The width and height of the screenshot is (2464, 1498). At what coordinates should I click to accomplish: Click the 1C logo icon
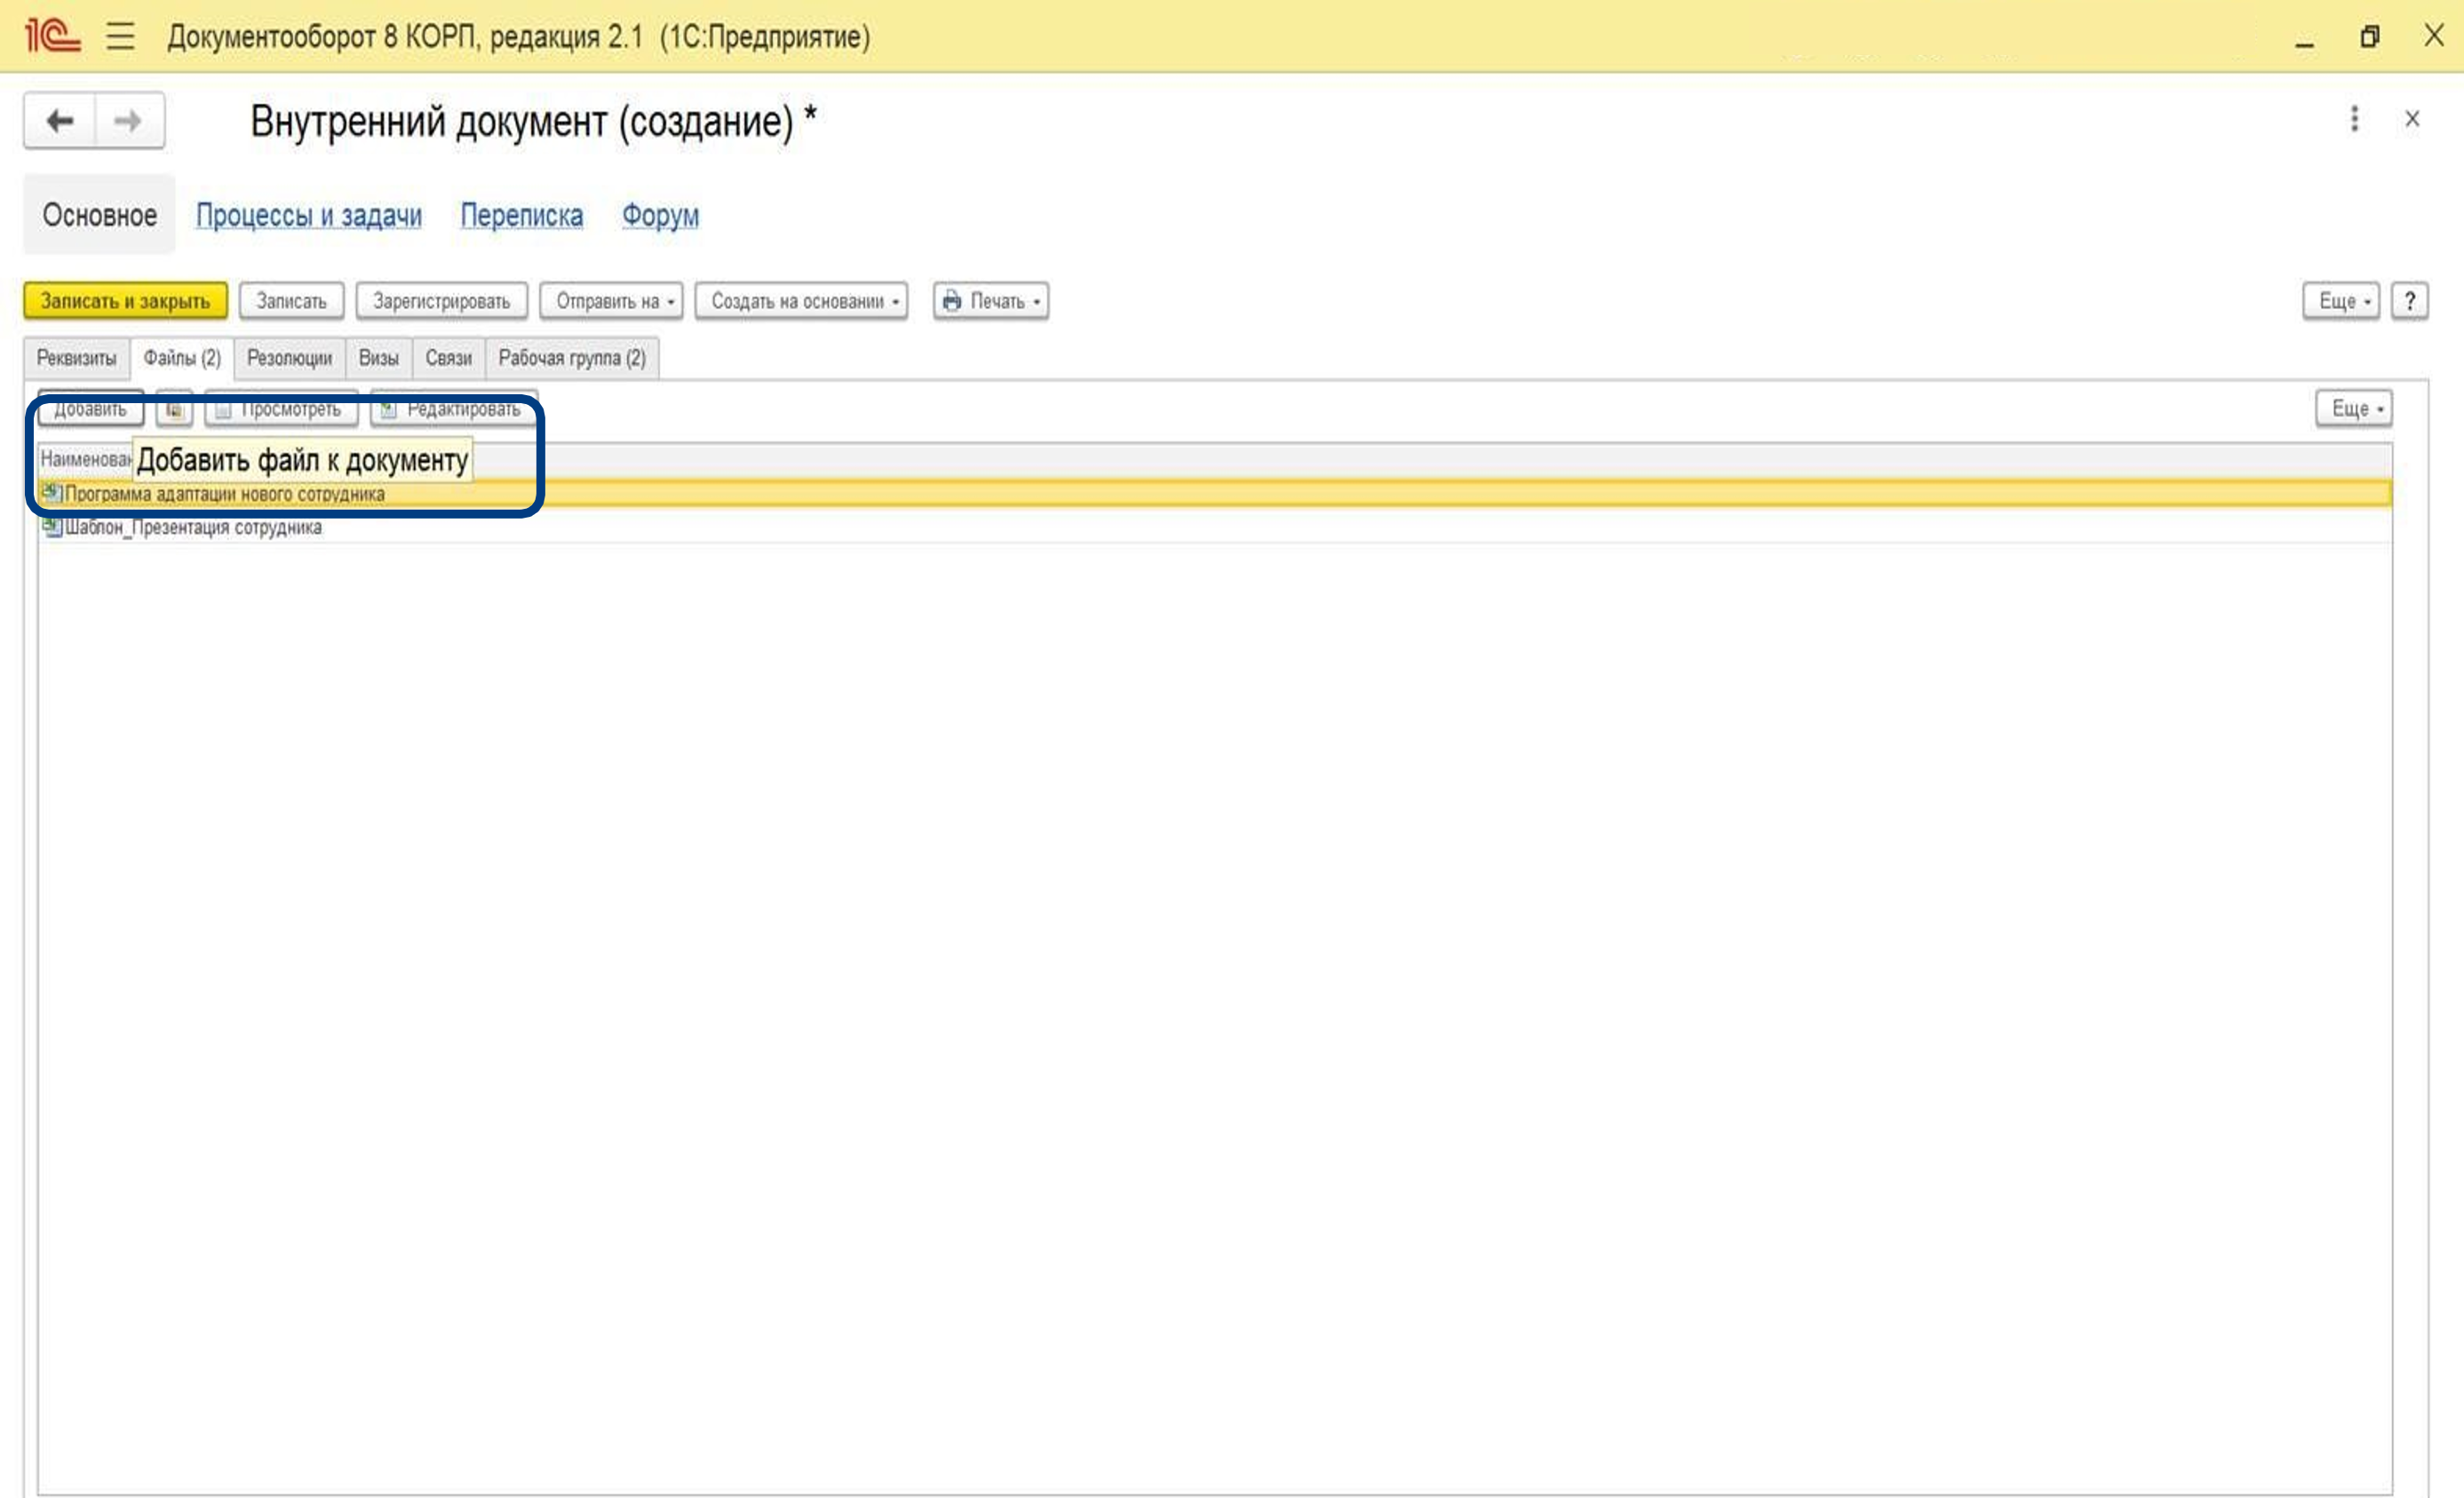[x=52, y=37]
